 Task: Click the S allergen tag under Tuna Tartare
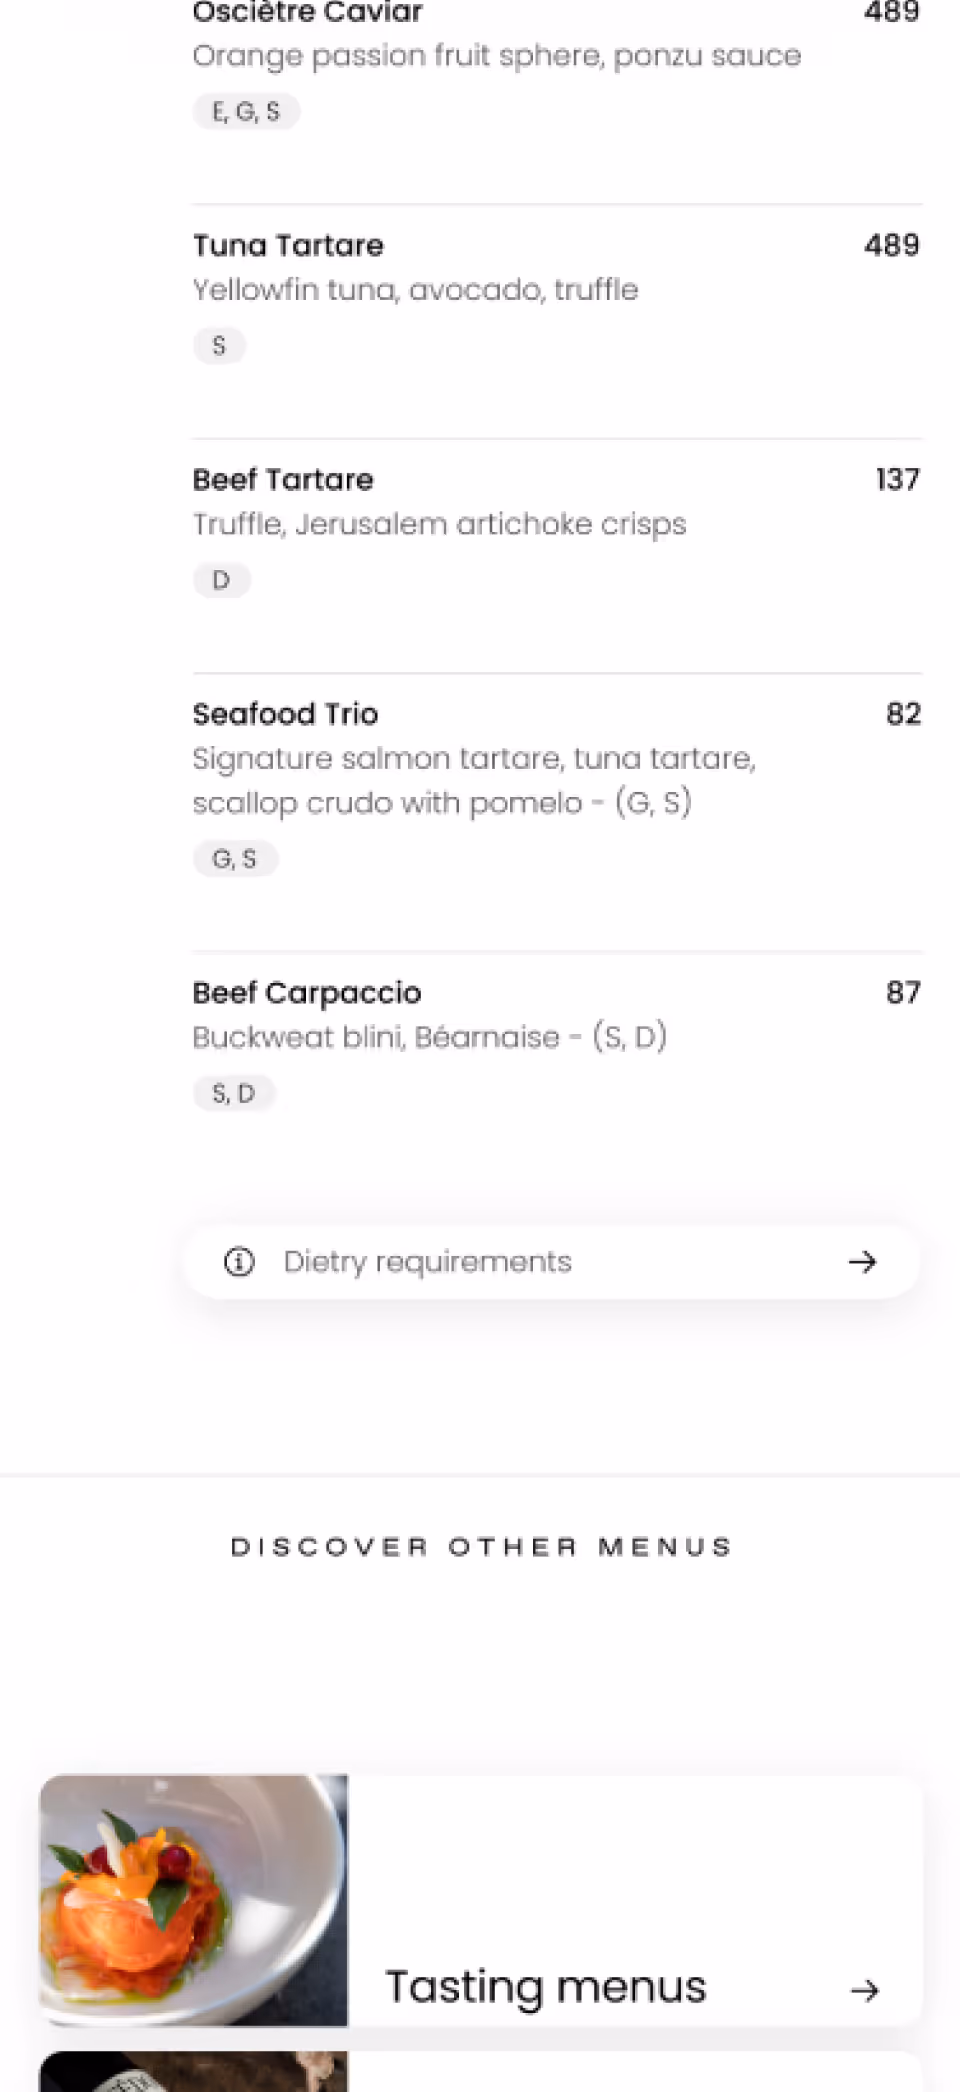(219, 346)
